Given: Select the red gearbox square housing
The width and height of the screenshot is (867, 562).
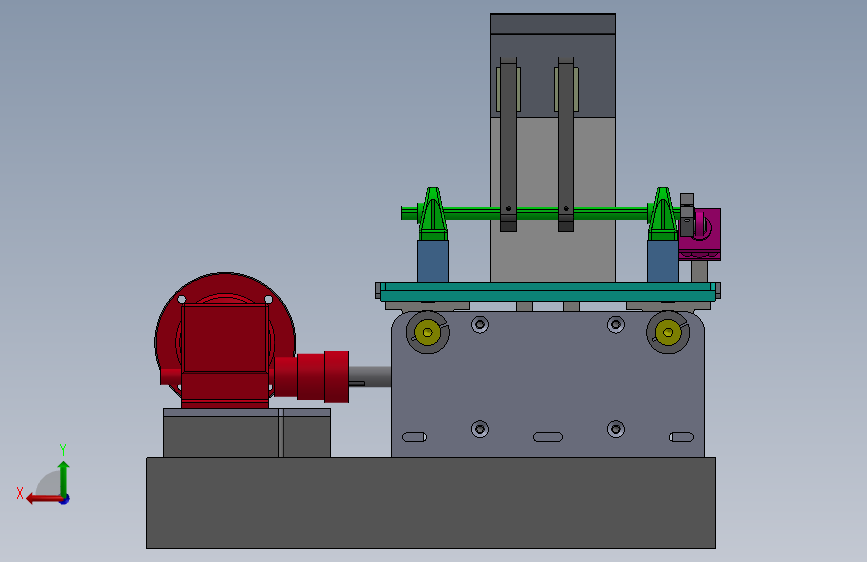Looking at the screenshot, I should click(x=224, y=338).
